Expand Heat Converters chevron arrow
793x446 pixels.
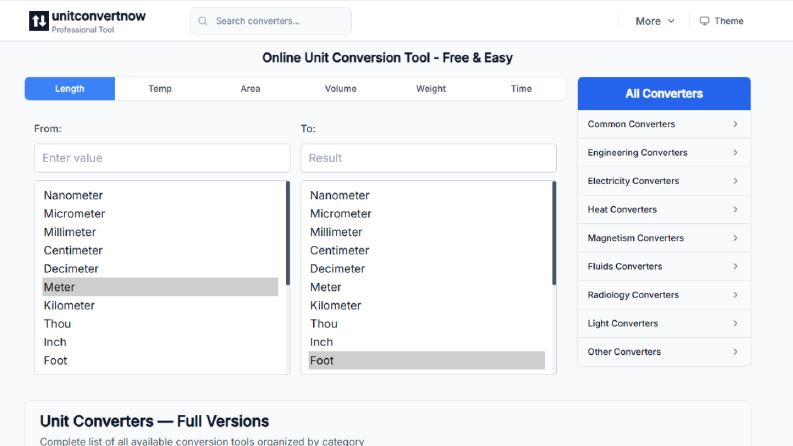(x=735, y=209)
